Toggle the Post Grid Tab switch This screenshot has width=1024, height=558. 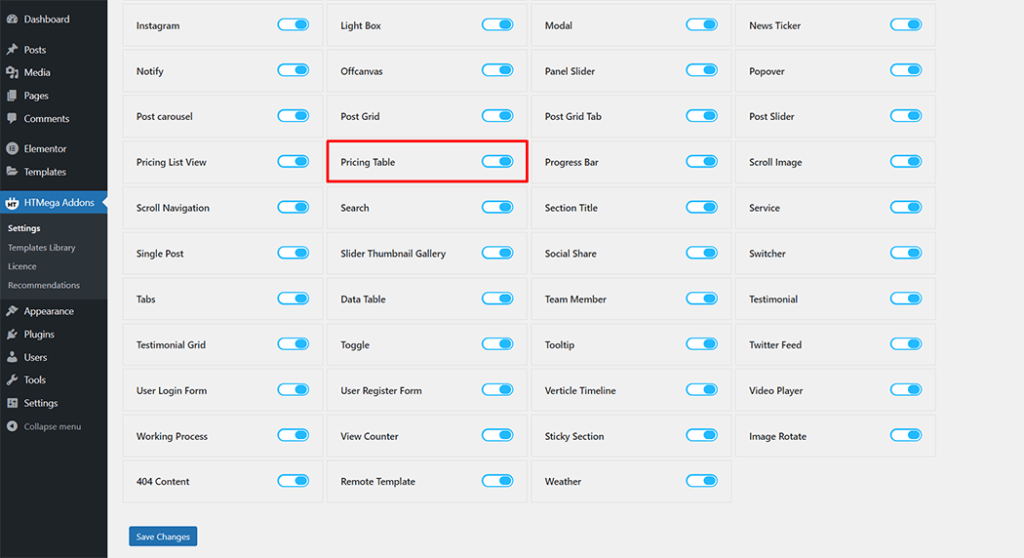pos(702,116)
